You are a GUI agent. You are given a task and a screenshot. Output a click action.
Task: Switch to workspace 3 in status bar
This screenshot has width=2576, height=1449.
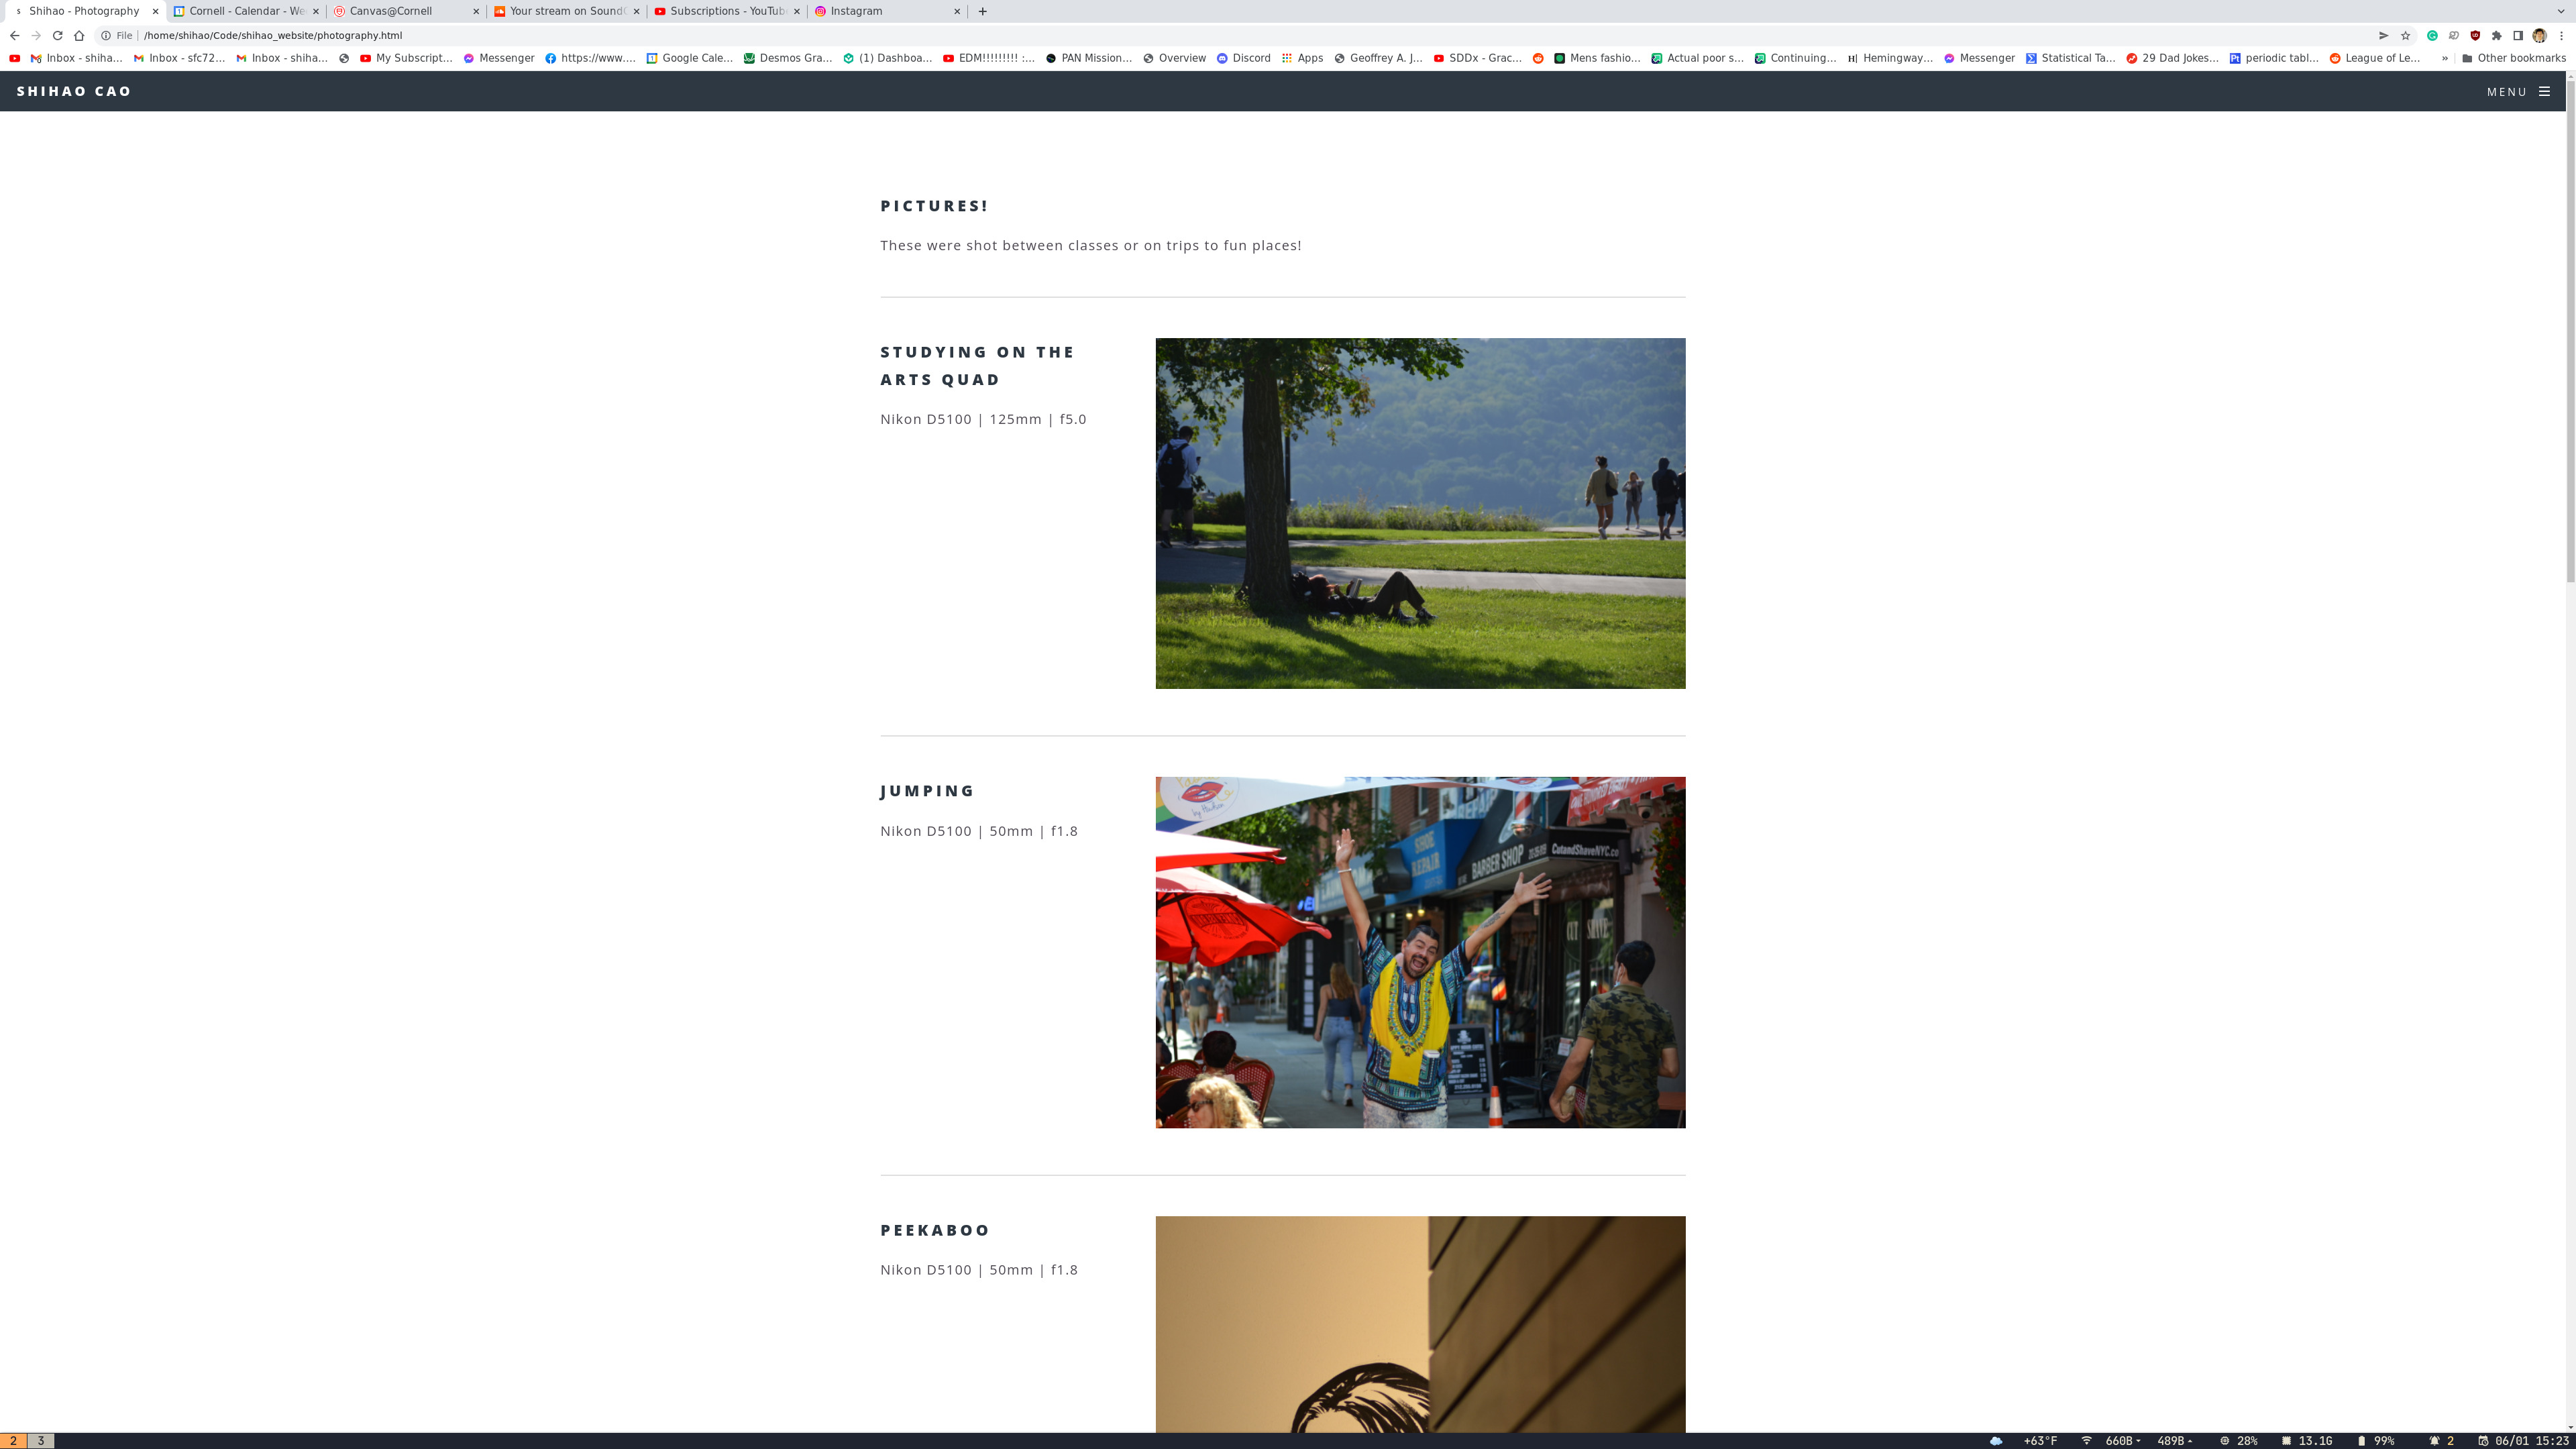[x=41, y=1441]
